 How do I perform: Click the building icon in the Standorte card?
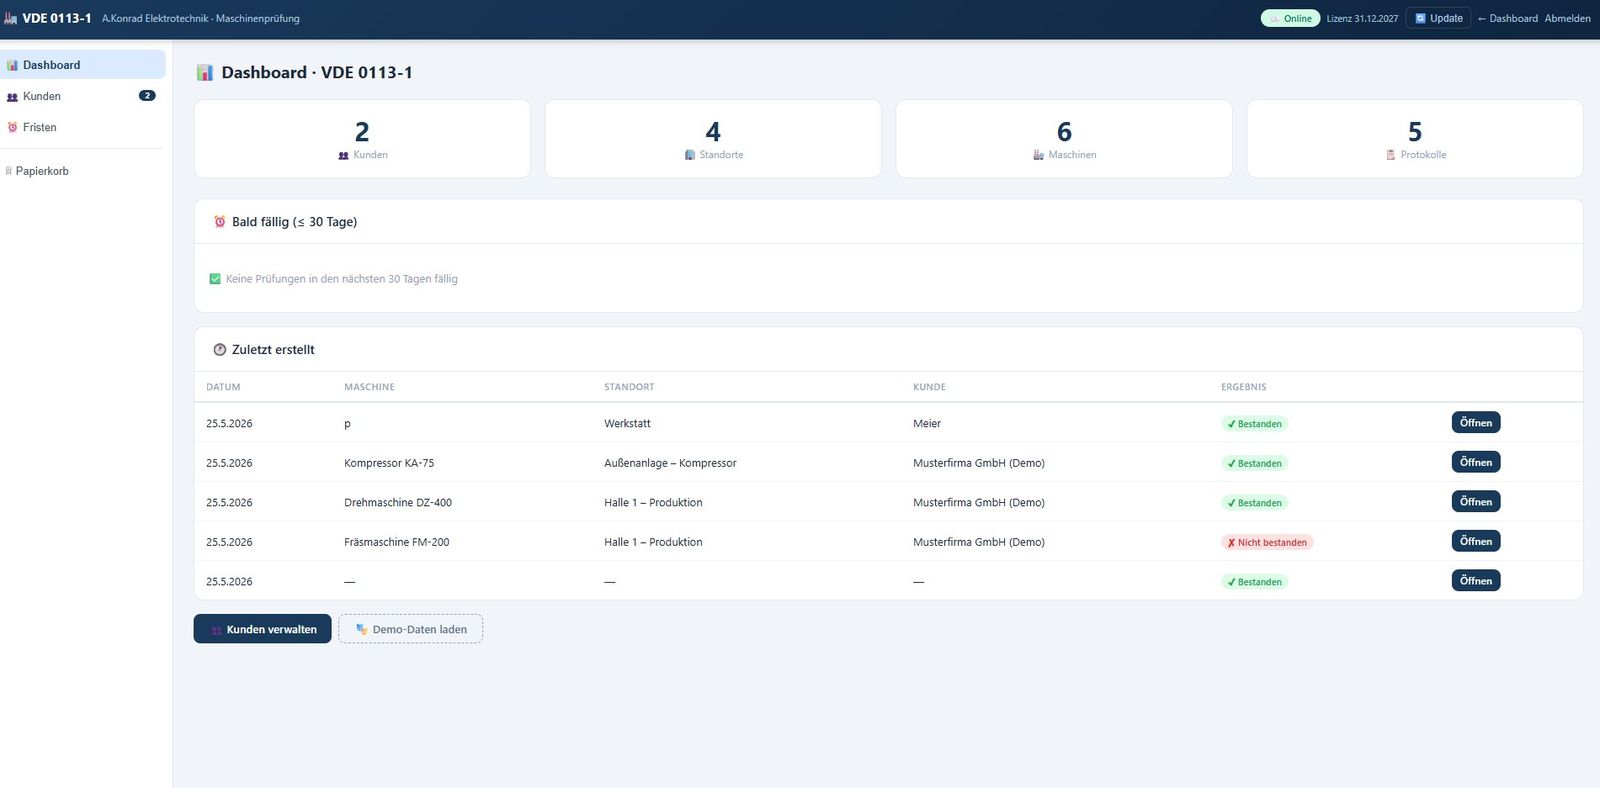click(x=690, y=155)
